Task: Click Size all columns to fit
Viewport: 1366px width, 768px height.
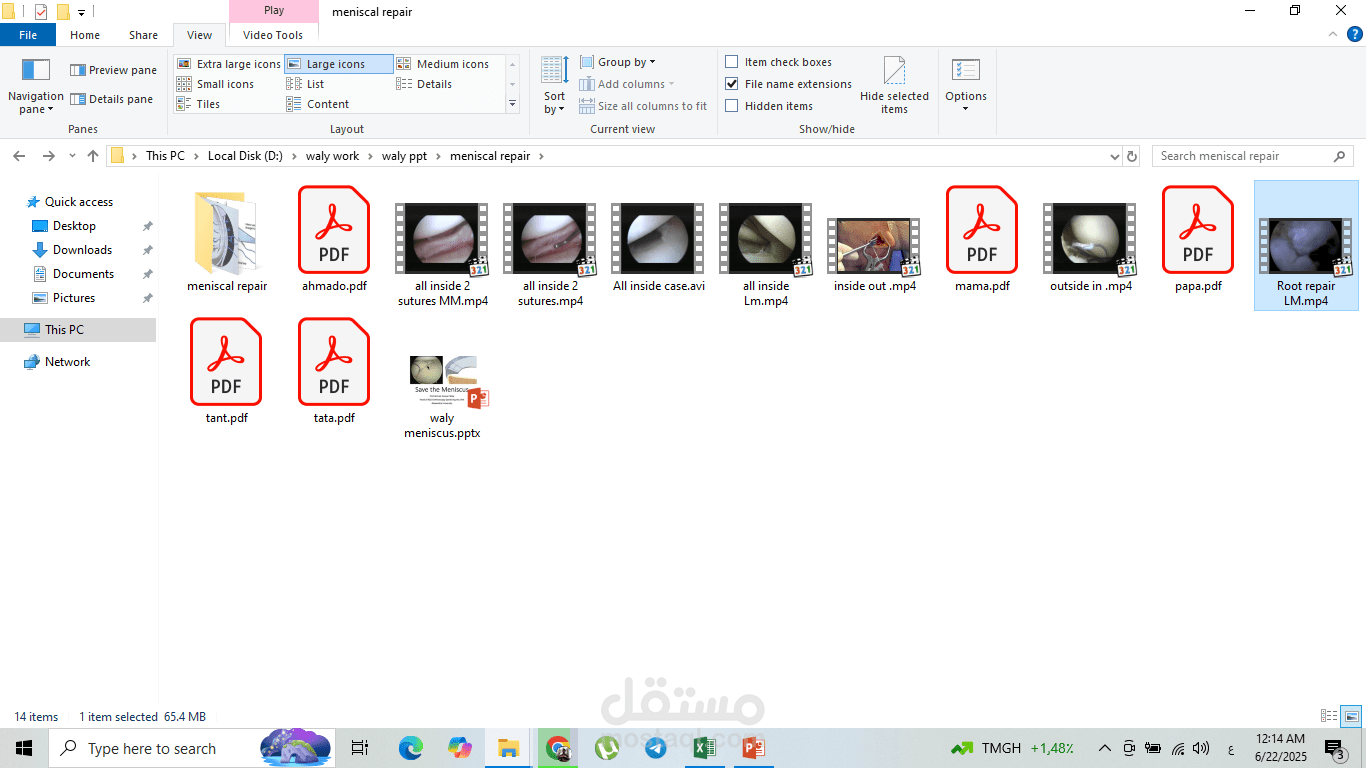Action: click(643, 106)
